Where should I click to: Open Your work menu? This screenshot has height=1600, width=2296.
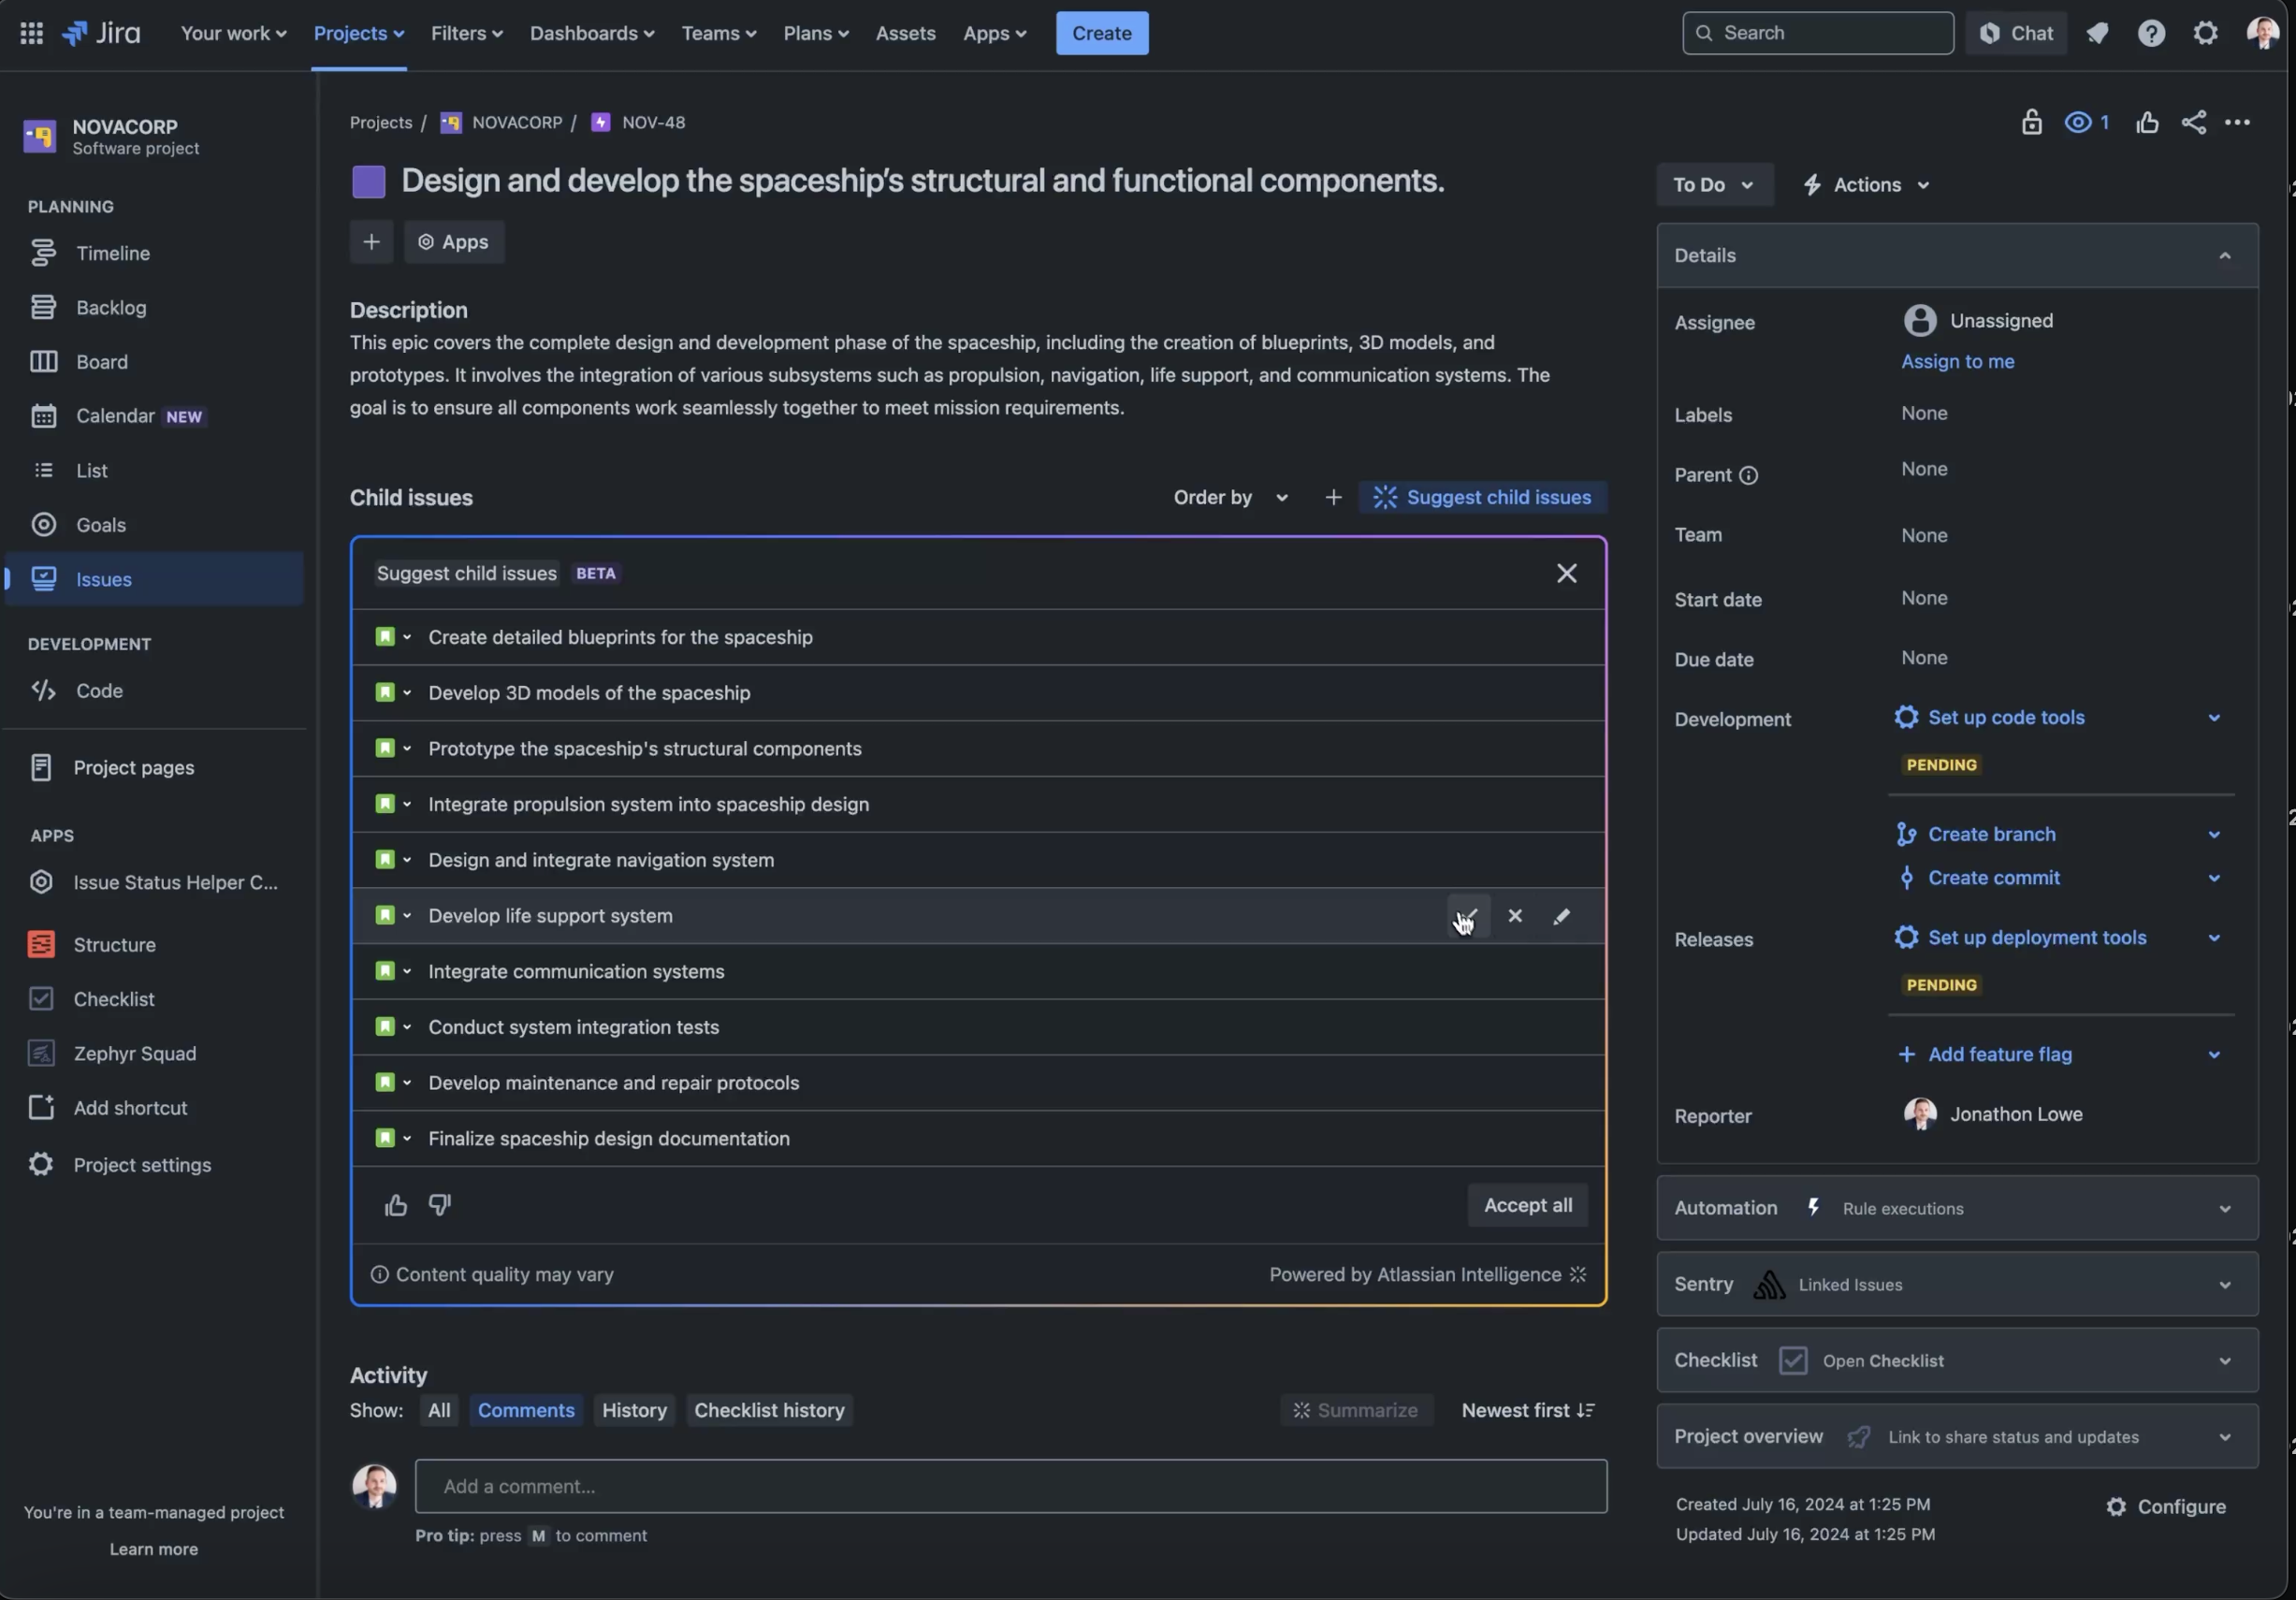coord(233,33)
